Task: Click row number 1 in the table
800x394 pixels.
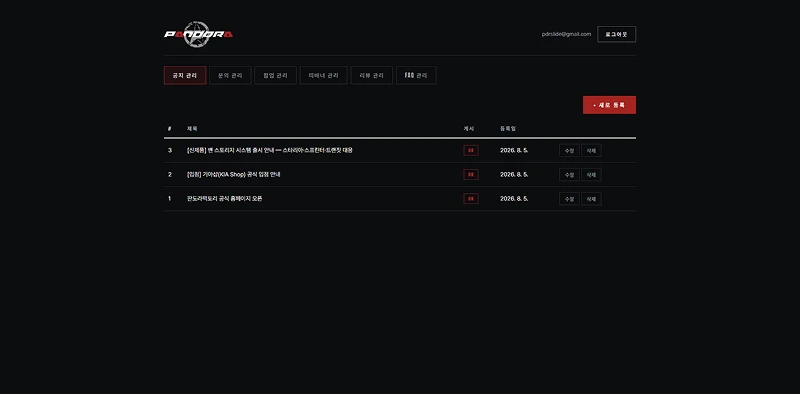Action: 170,199
